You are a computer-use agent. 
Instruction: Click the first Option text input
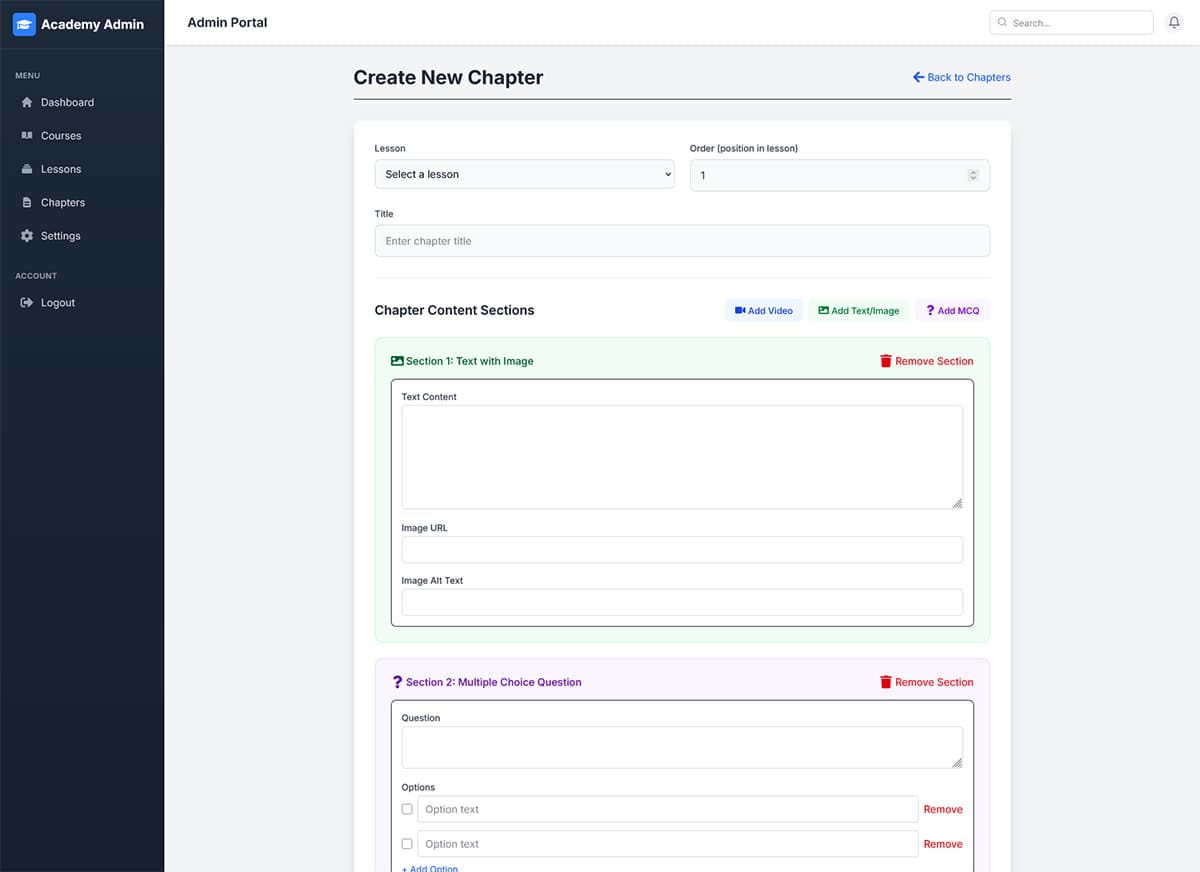click(x=667, y=809)
